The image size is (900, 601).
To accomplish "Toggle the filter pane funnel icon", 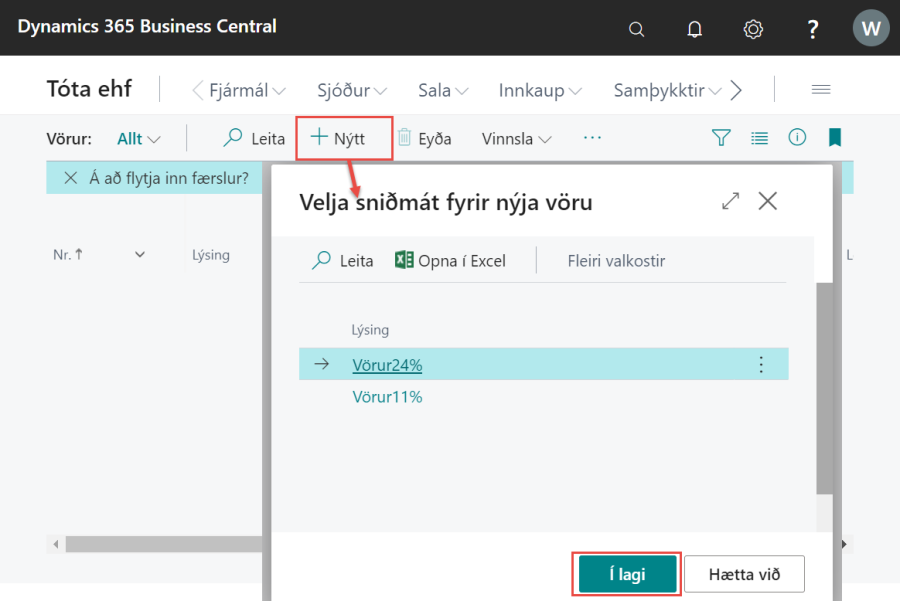I will click(721, 138).
